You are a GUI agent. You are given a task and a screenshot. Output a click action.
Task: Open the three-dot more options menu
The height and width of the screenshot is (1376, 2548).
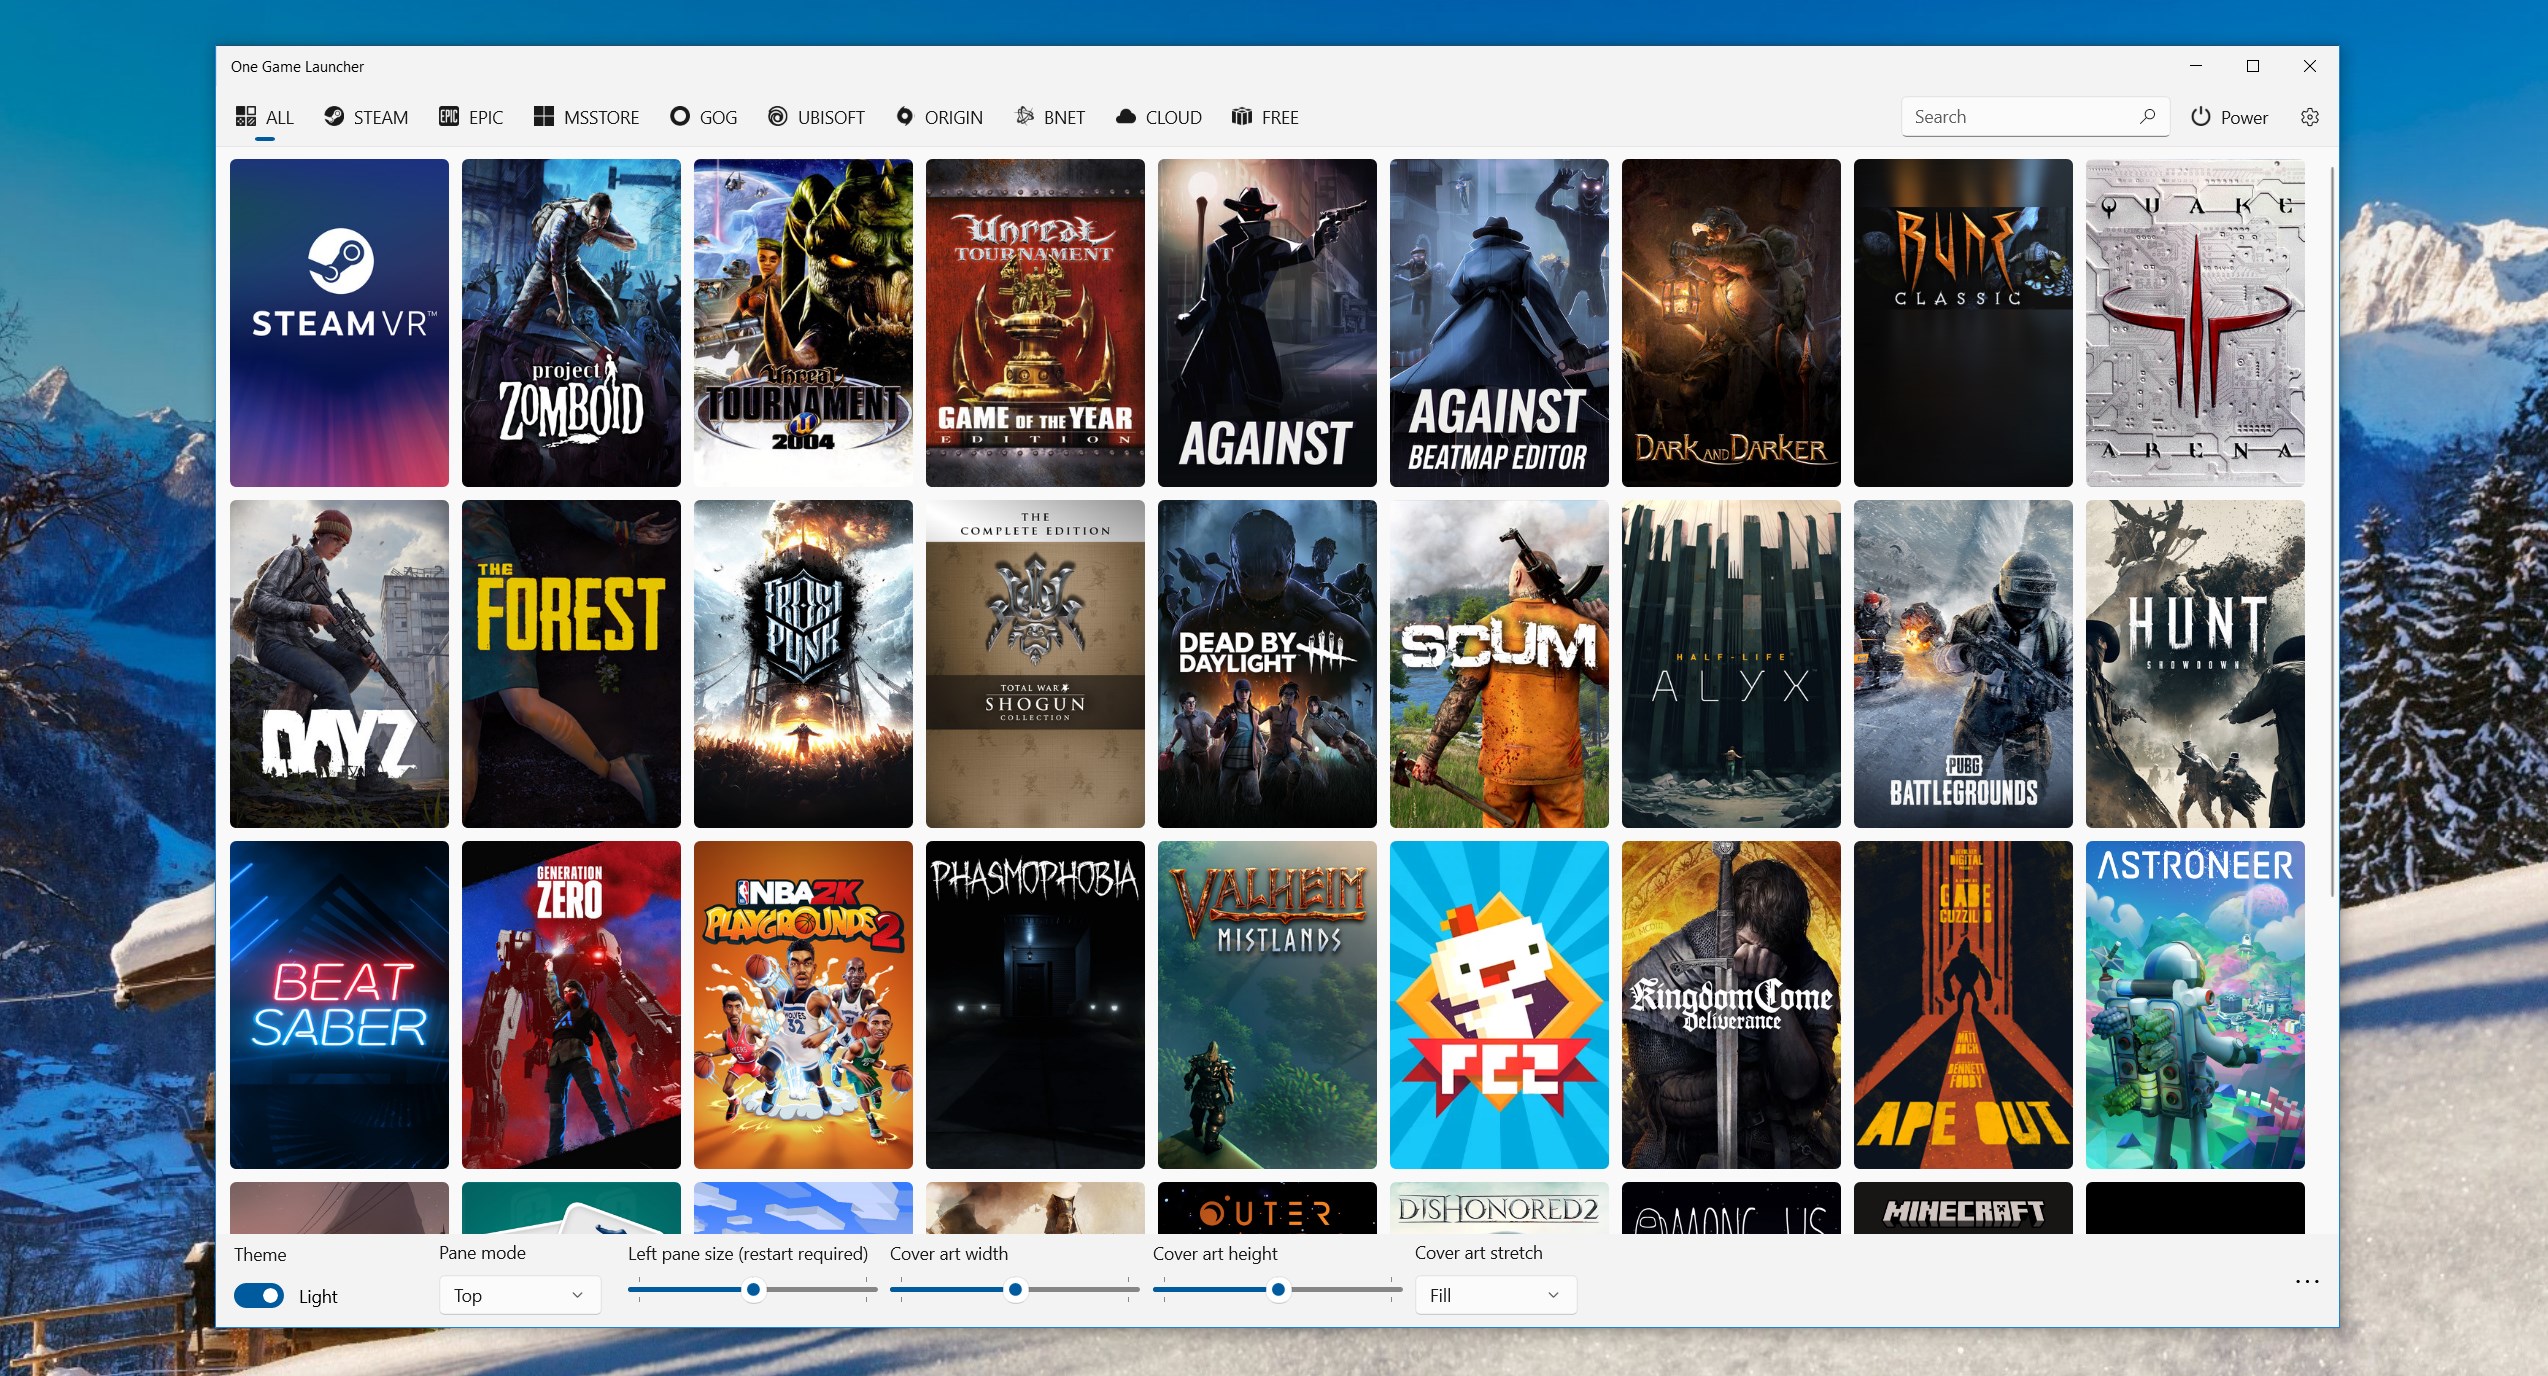point(2307,1281)
